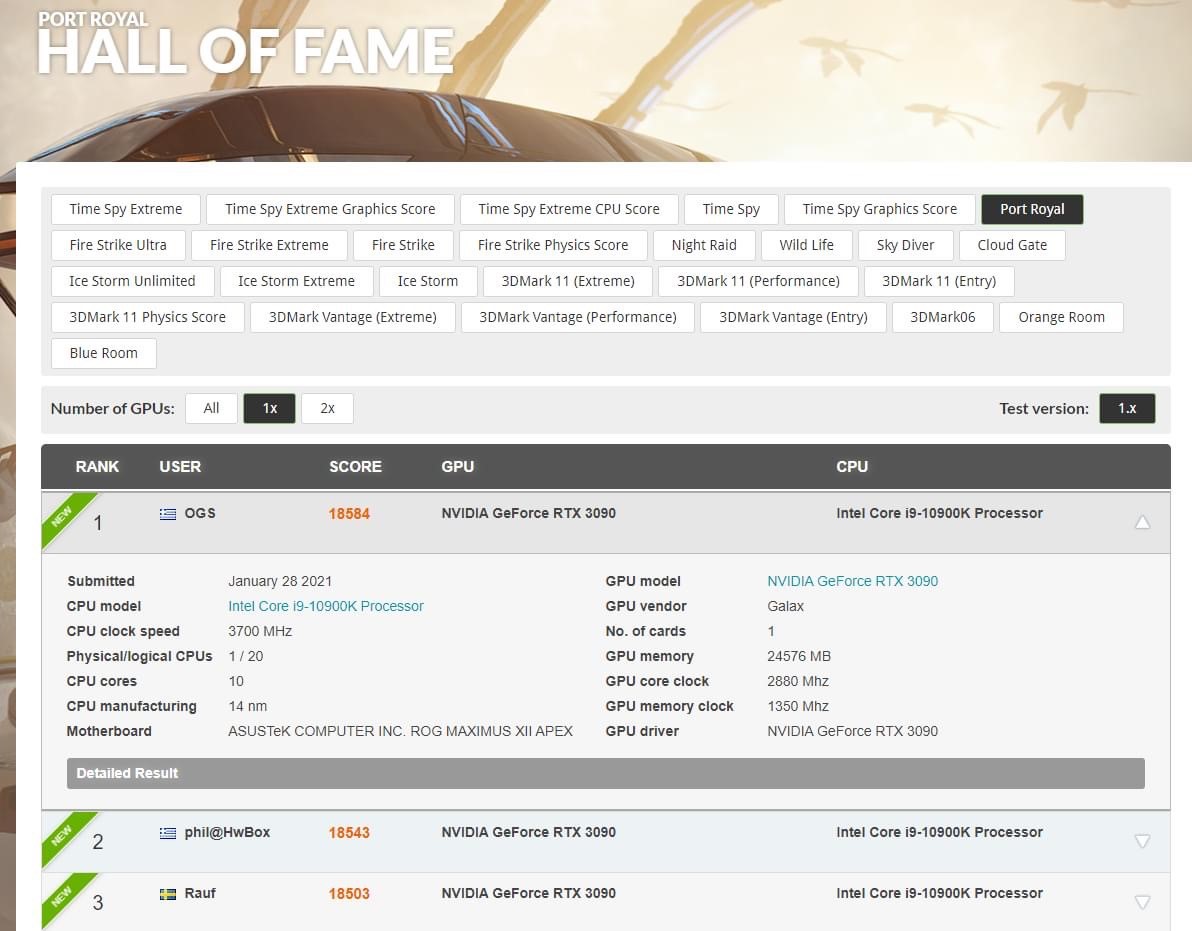
Task: Switch to the Night Raid tab
Action: [704, 245]
